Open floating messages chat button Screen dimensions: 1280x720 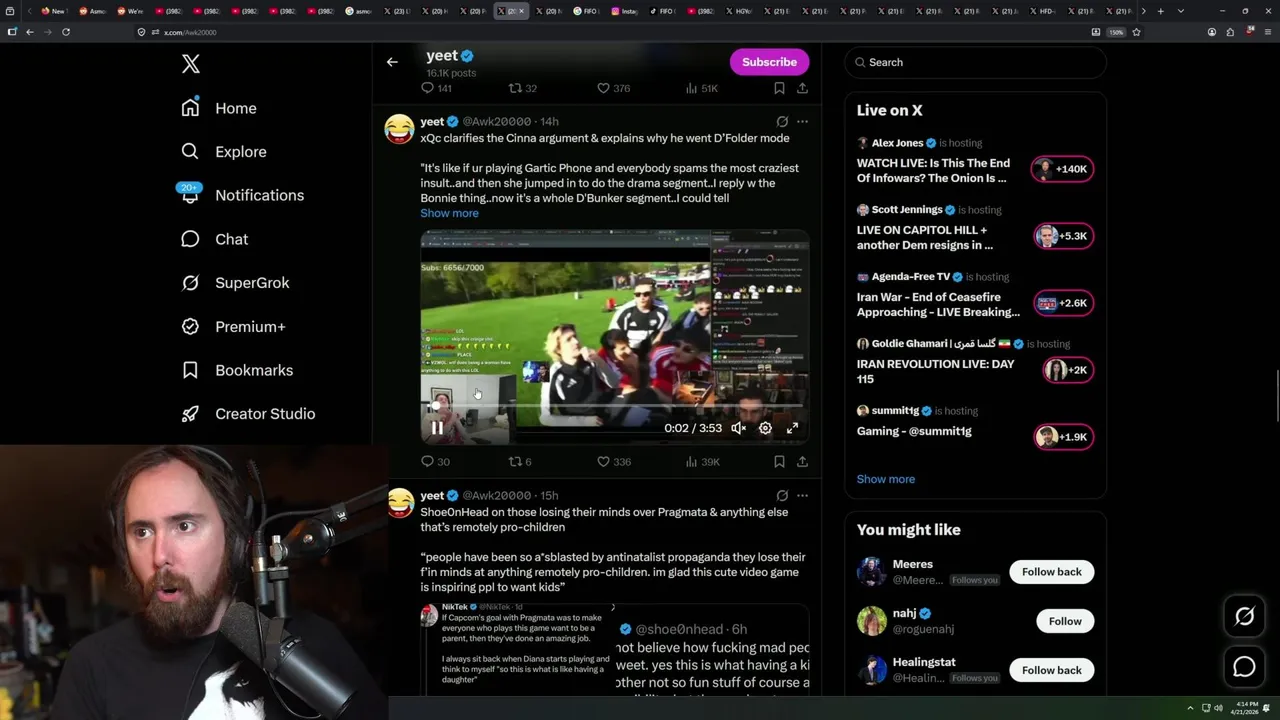(1244, 667)
